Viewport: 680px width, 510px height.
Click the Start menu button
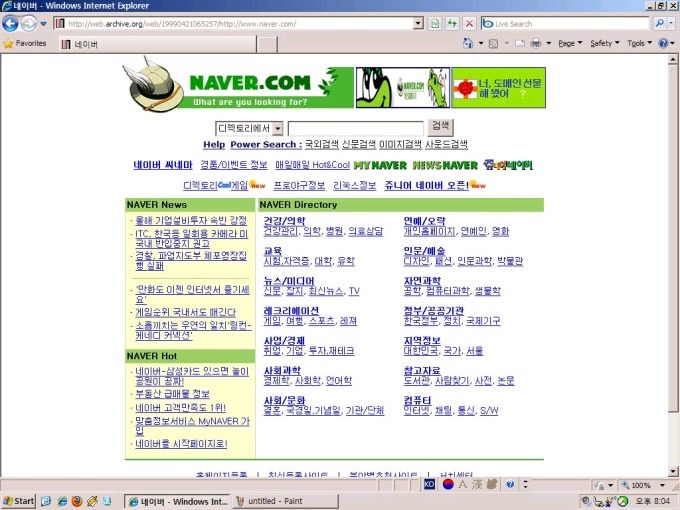tap(18, 501)
